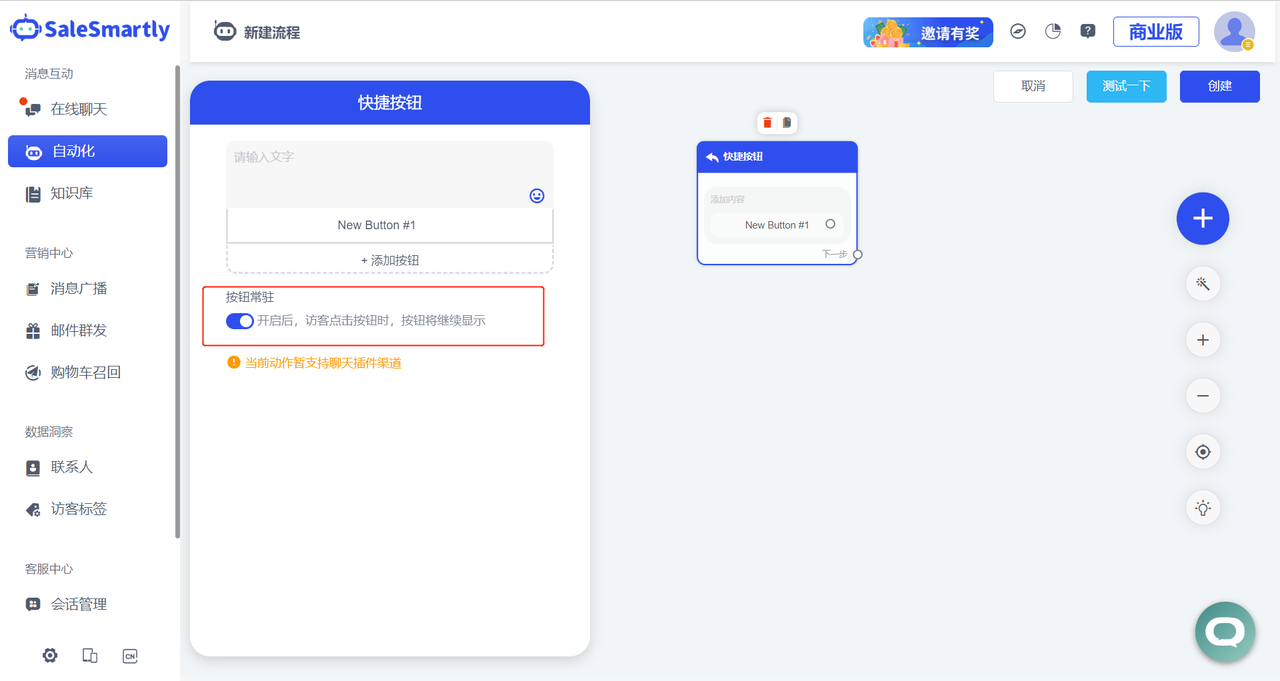
Task: Click the 创建 button
Action: coord(1219,86)
